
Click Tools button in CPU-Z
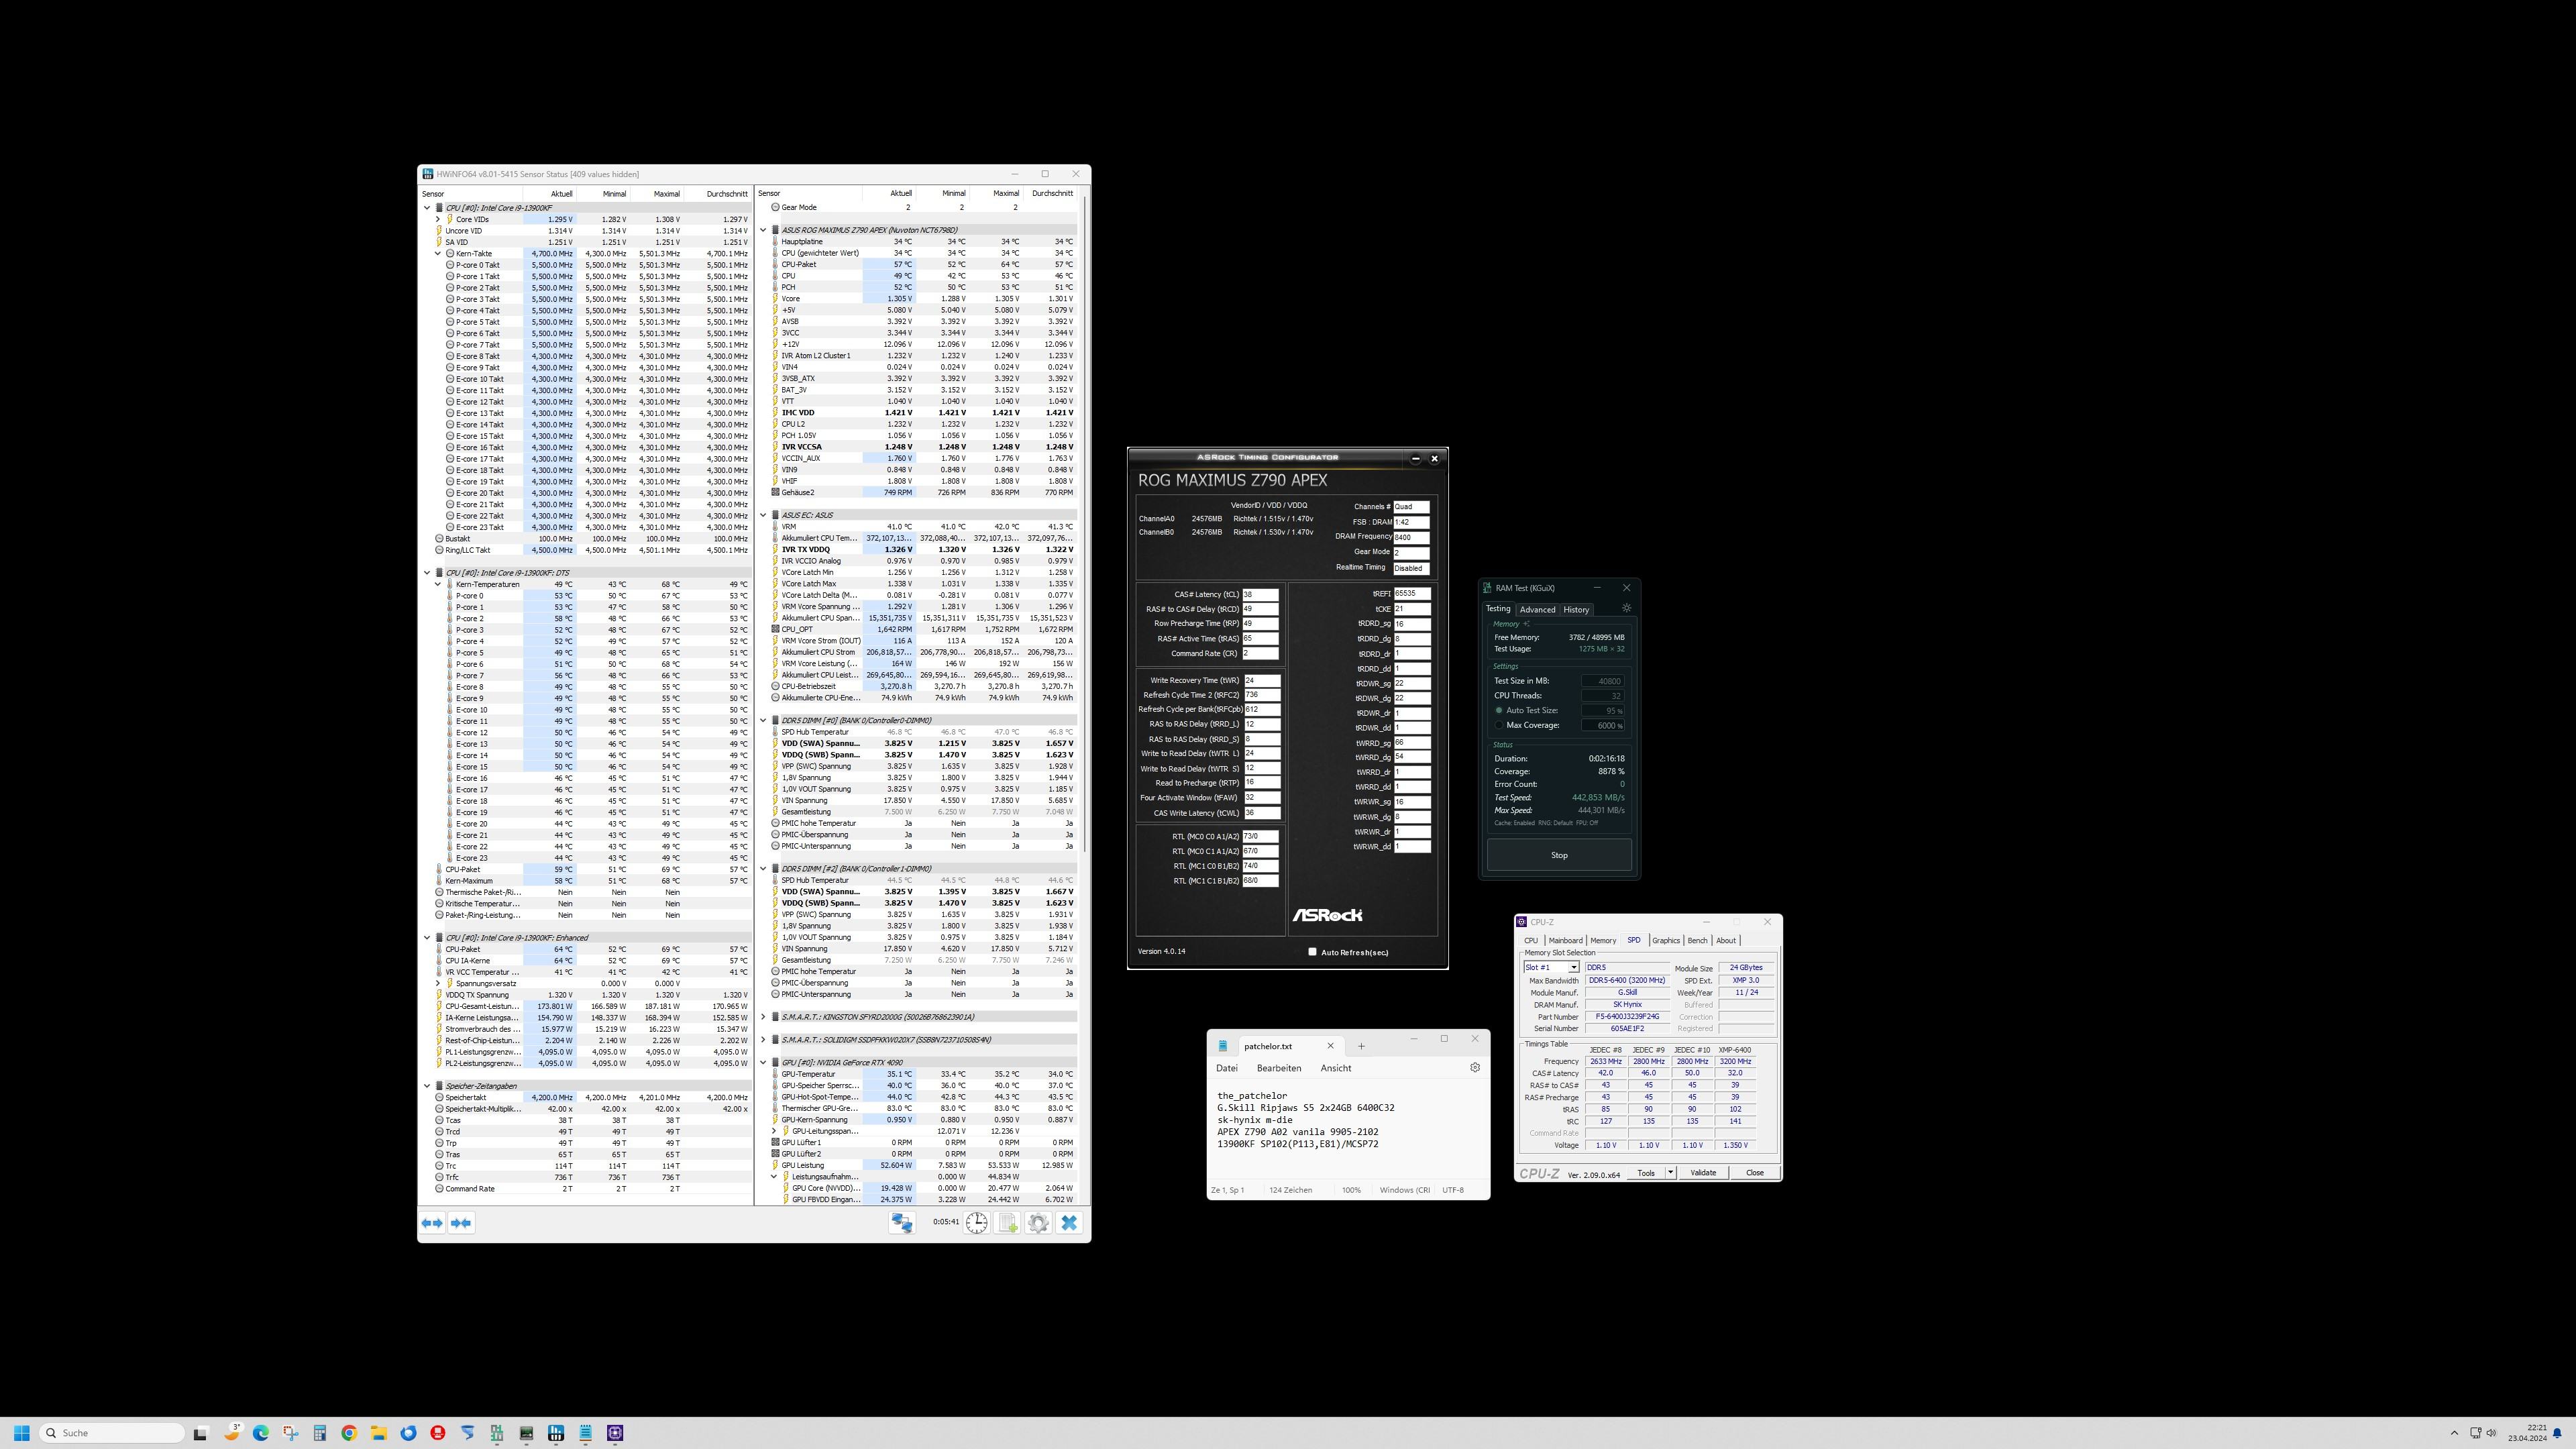[x=1645, y=1173]
